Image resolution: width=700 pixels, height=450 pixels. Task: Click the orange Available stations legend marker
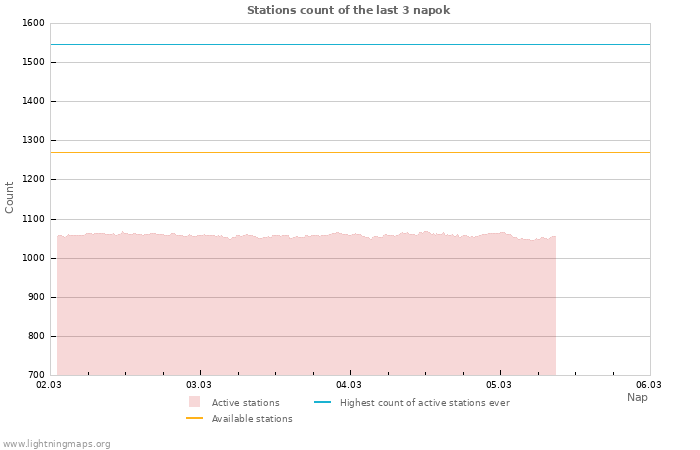point(194,418)
